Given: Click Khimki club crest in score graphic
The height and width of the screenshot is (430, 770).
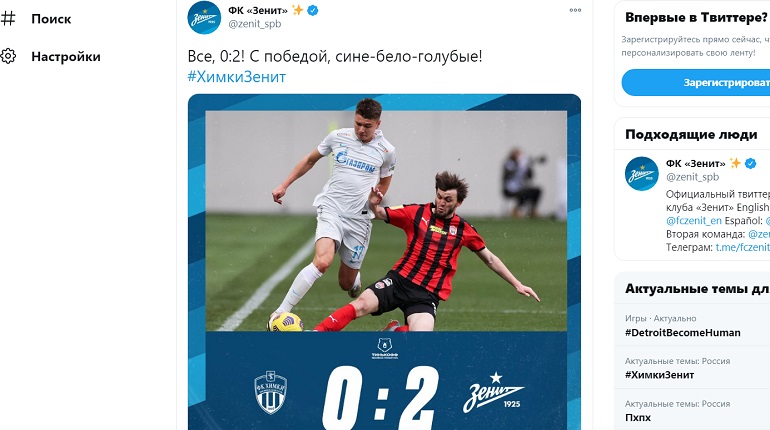Looking at the screenshot, I should pyautogui.click(x=271, y=392).
